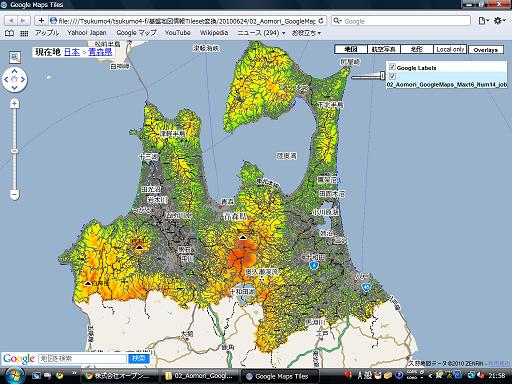Show all bookmarks with the book icon
The height and width of the screenshot is (384, 512).
pyautogui.click(x=9, y=33)
